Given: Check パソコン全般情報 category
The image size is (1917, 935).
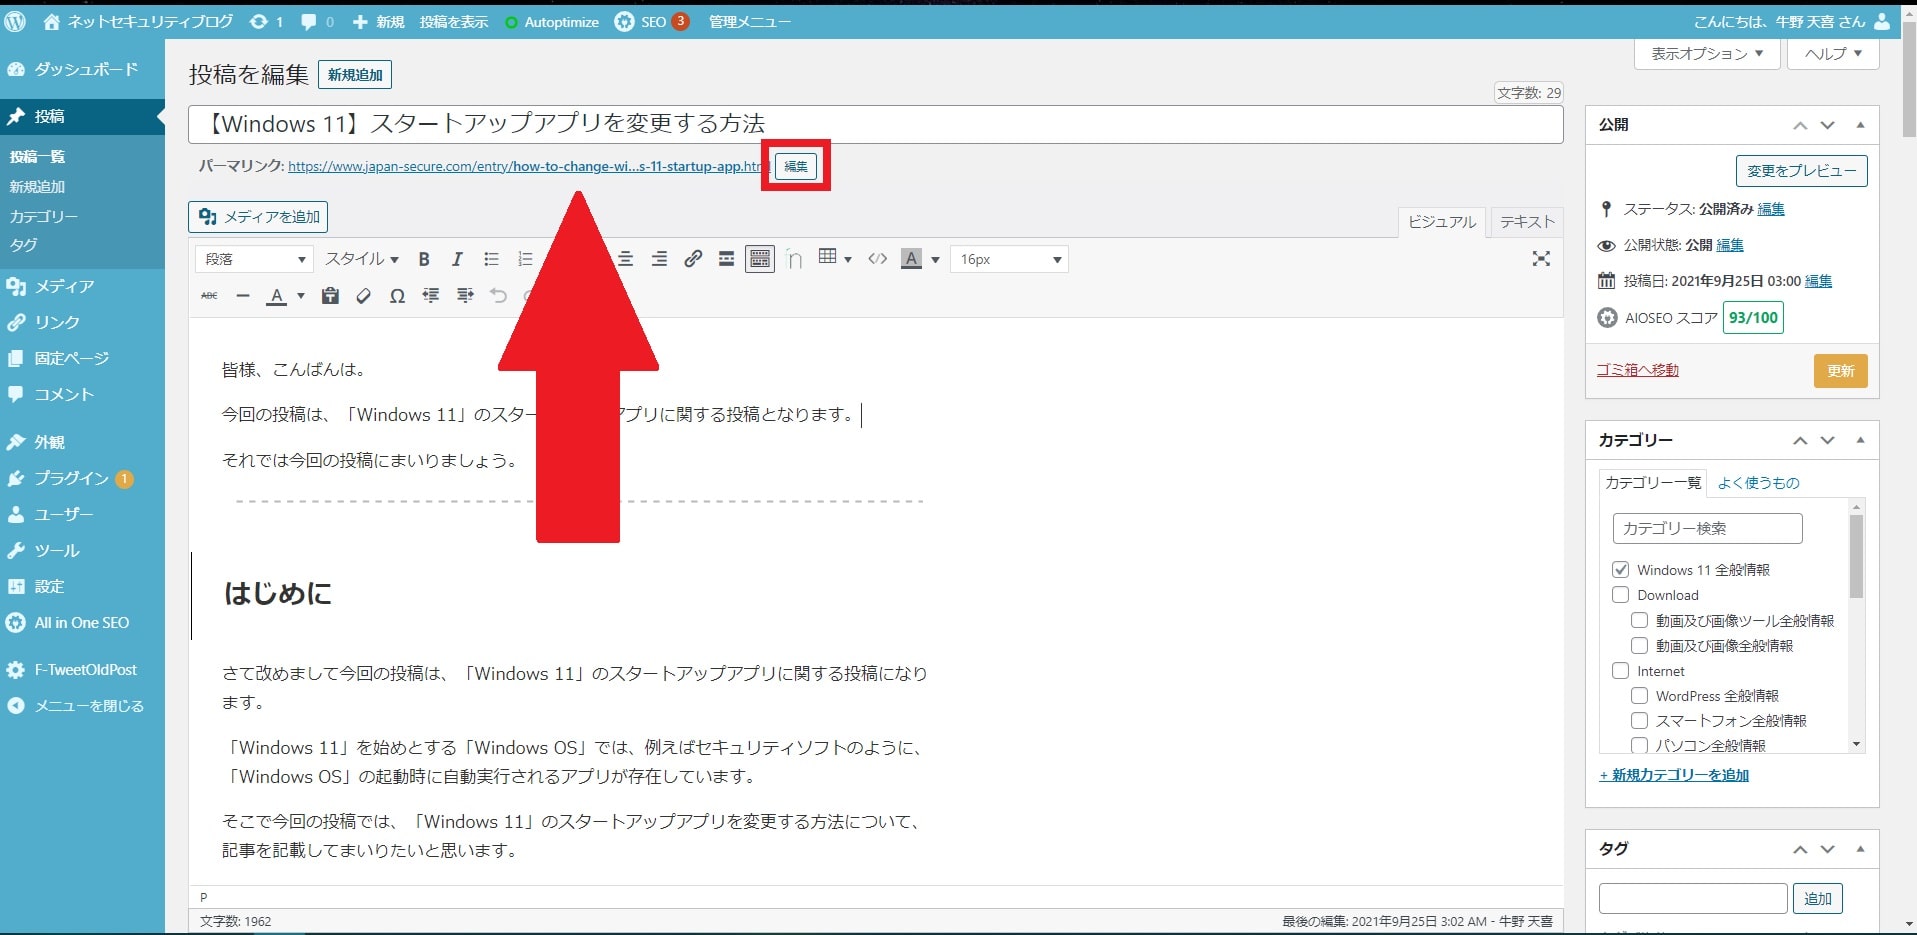Looking at the screenshot, I should click(x=1639, y=745).
